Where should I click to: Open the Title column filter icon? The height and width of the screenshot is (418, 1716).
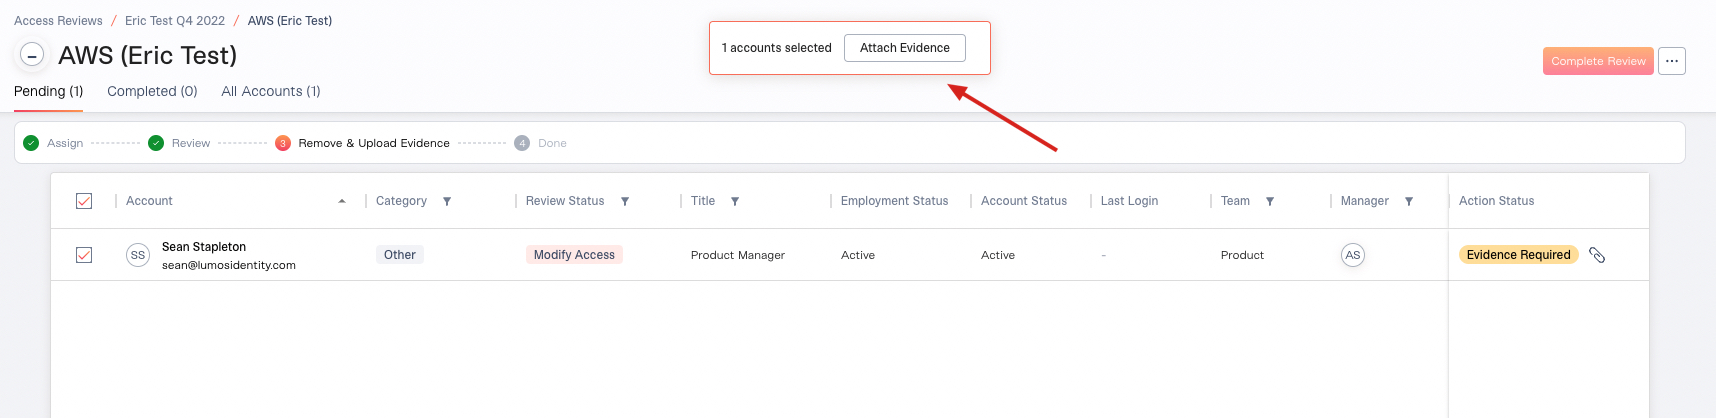pyautogui.click(x=735, y=201)
